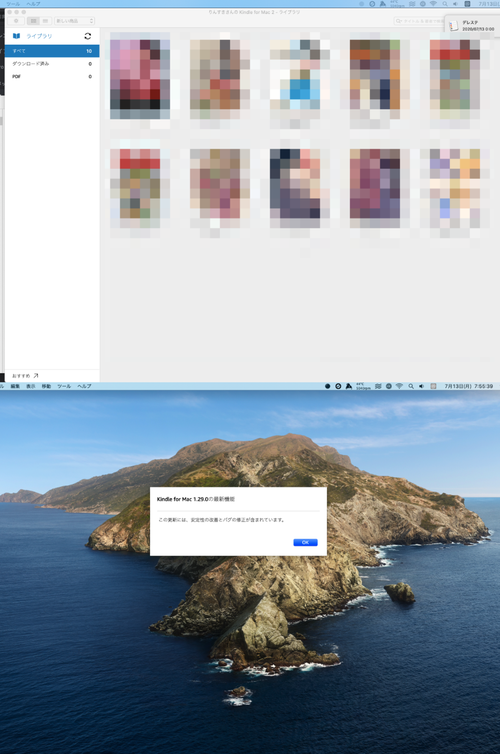Image resolution: width=500 pixels, height=754 pixels.
Task: Click the ライブラリ book icon in sidebar
Action: (16, 36)
